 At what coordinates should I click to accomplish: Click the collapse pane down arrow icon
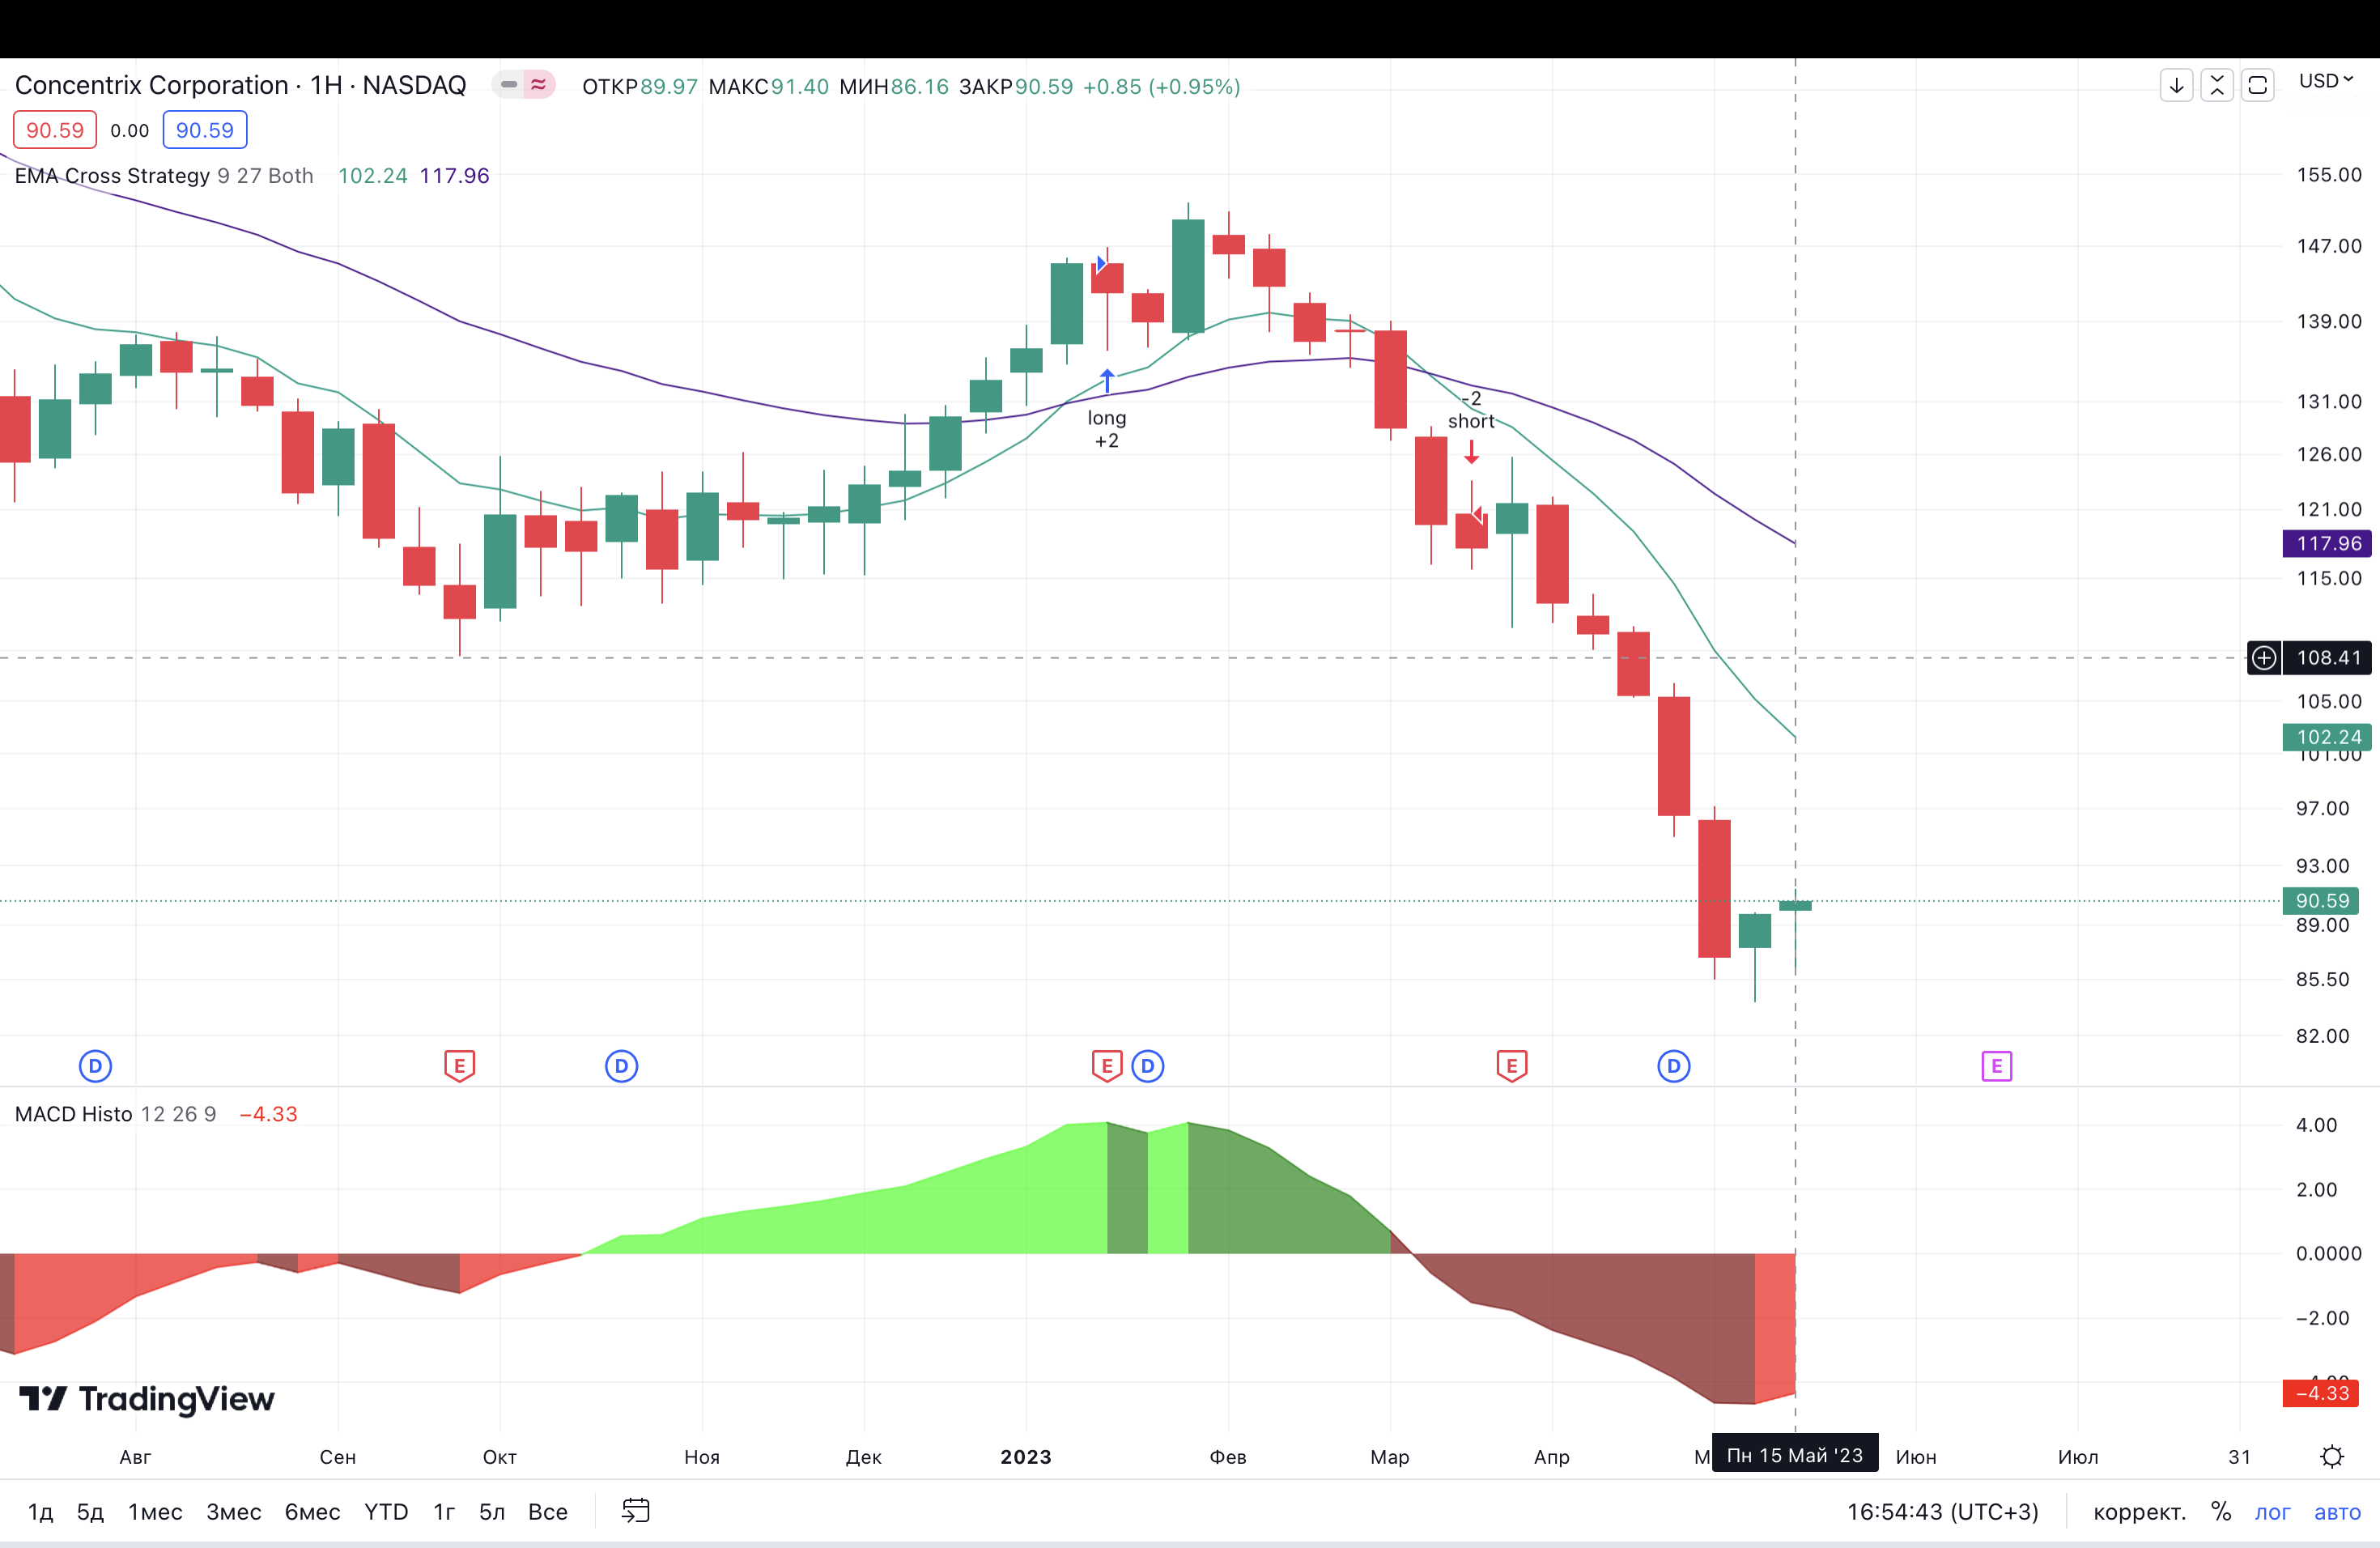(x=2176, y=85)
